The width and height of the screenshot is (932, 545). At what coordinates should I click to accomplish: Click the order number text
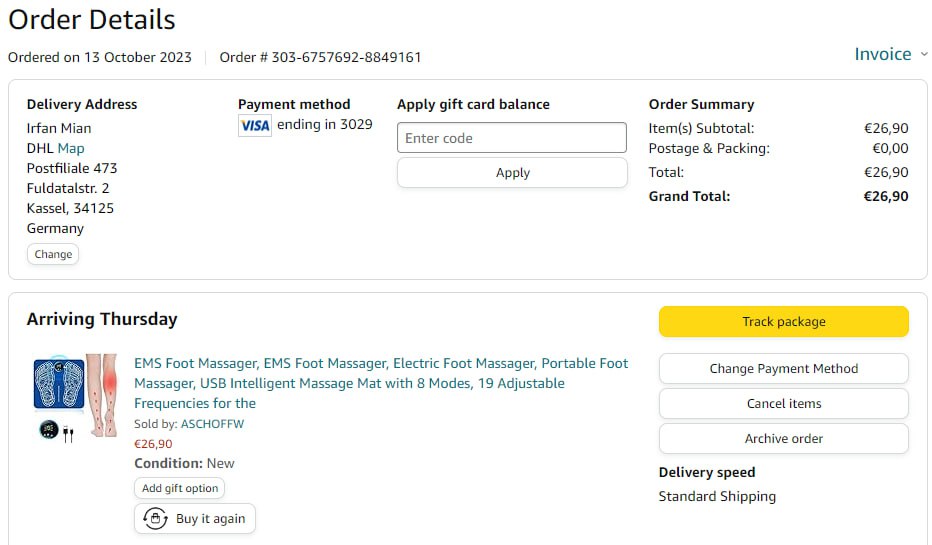pyautogui.click(x=320, y=57)
